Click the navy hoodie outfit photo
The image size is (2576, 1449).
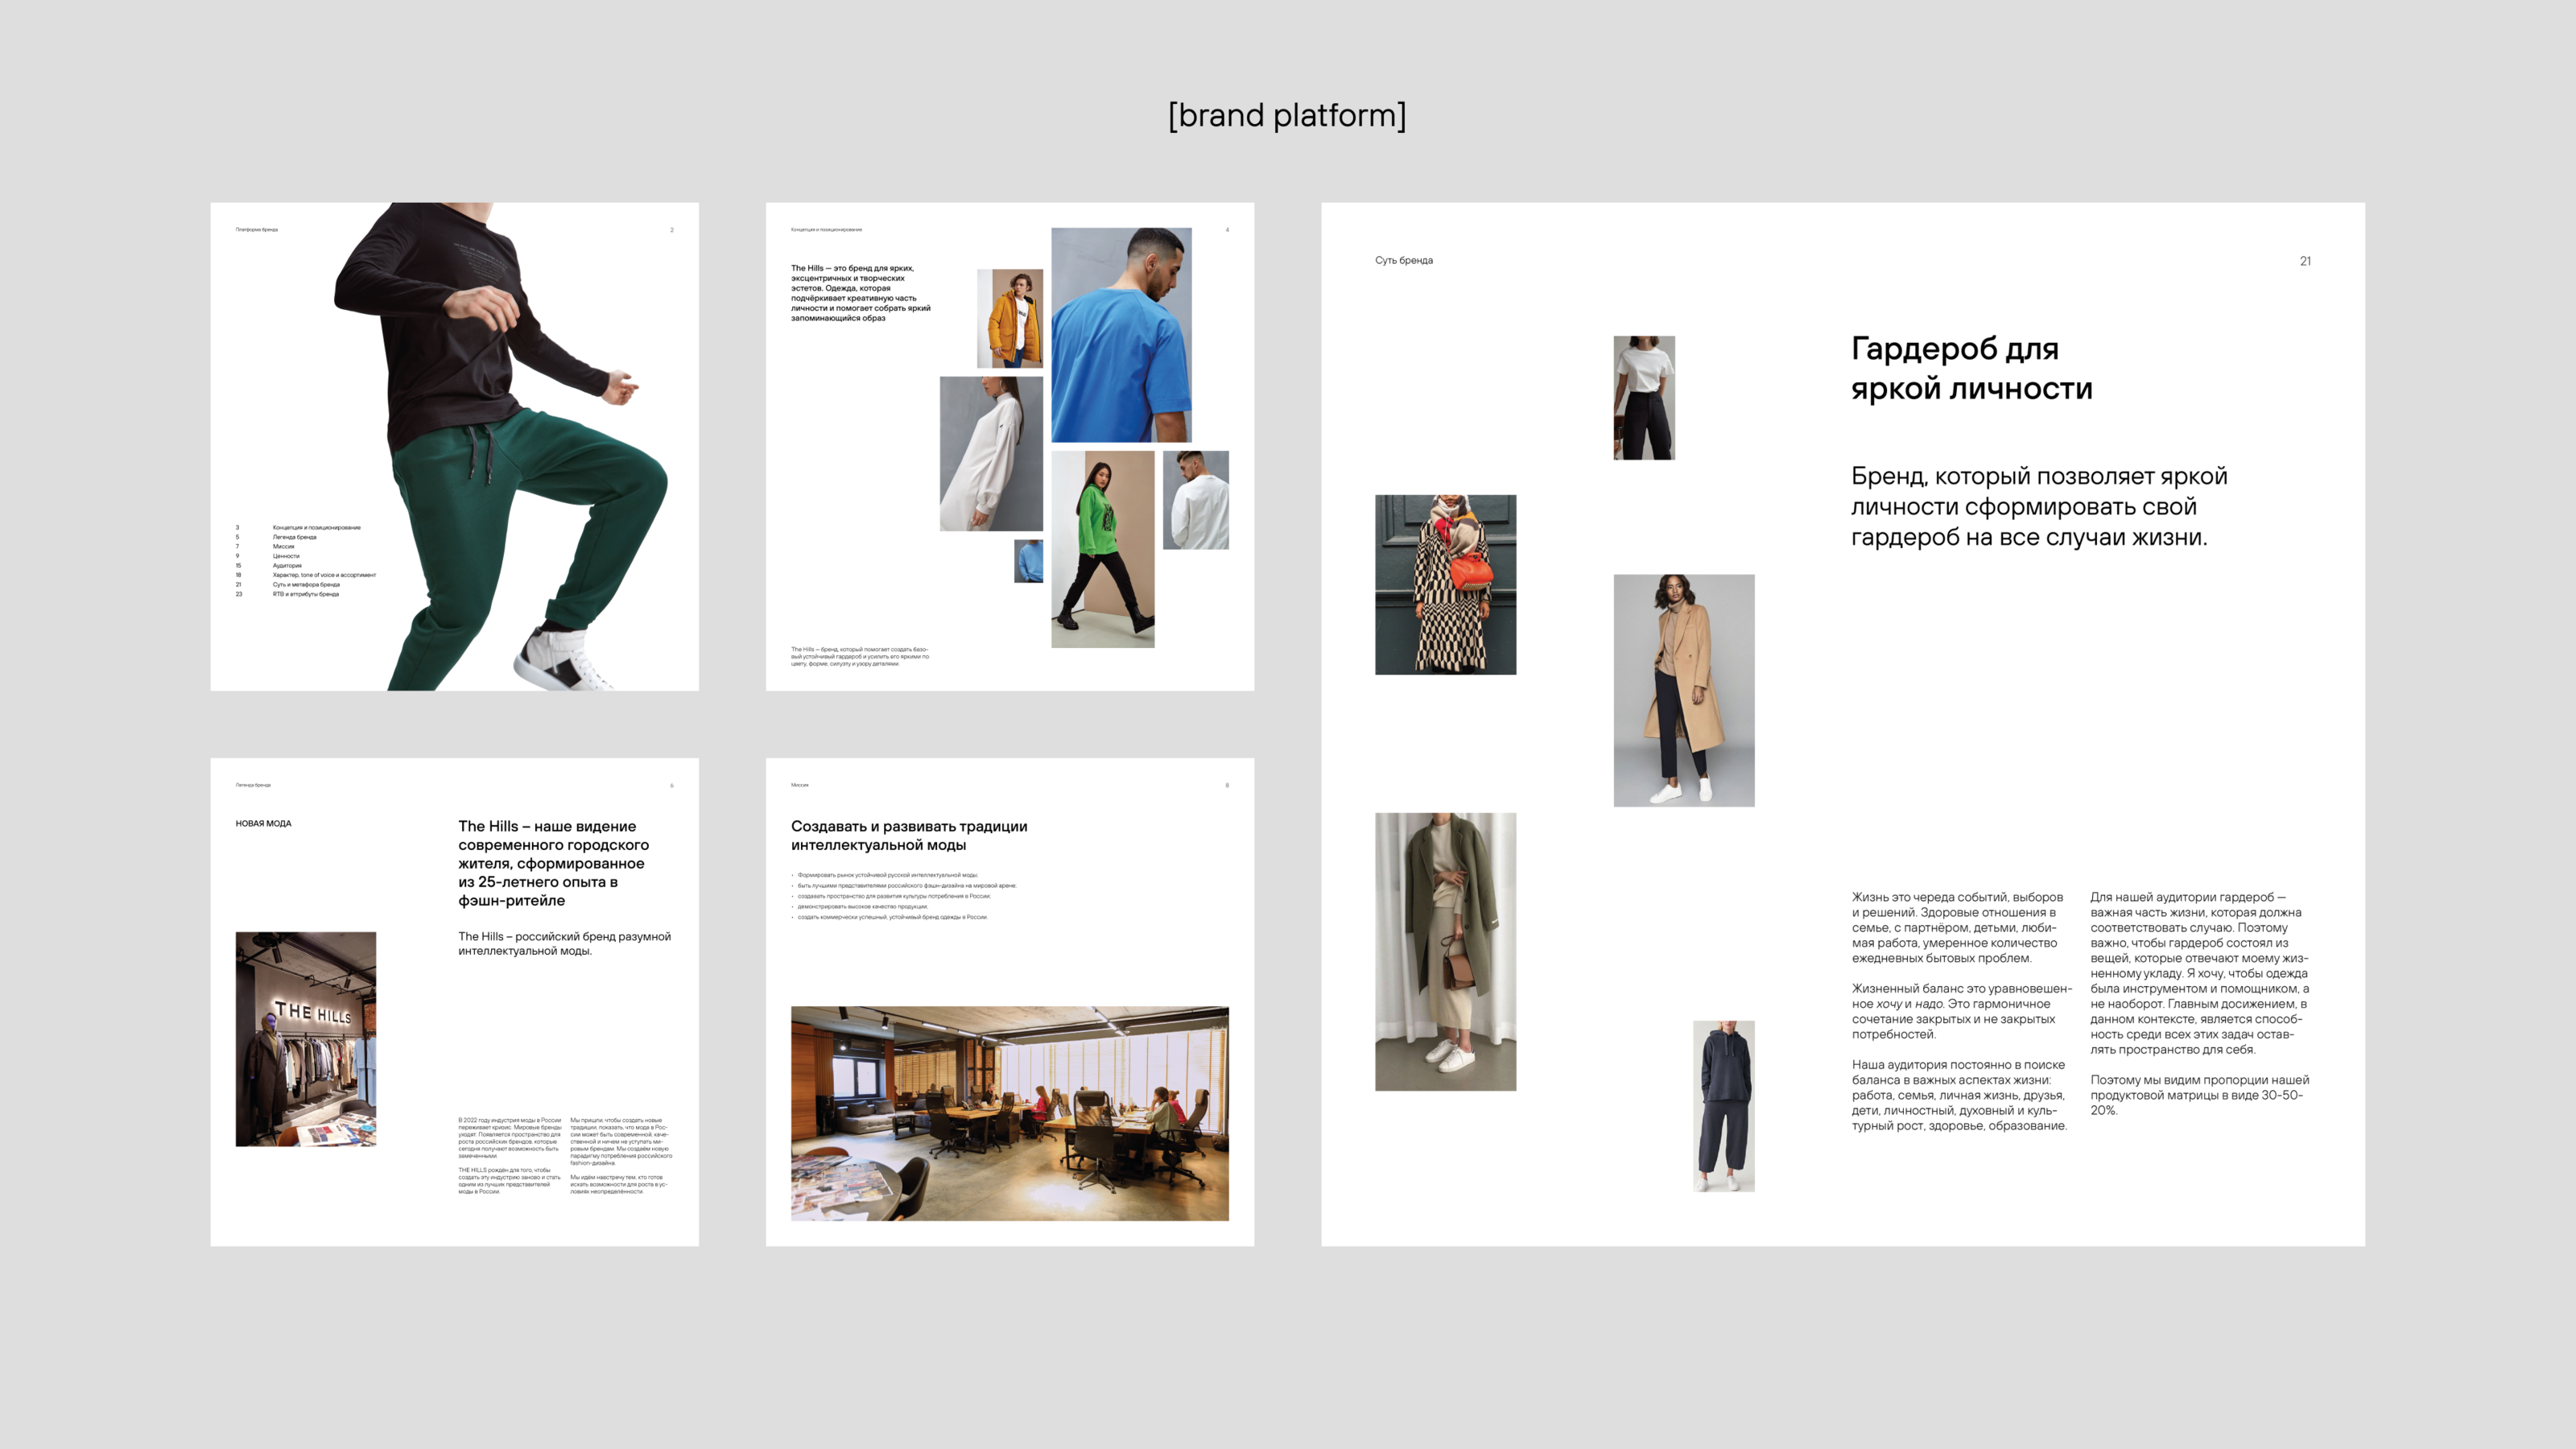[x=1722, y=1105]
